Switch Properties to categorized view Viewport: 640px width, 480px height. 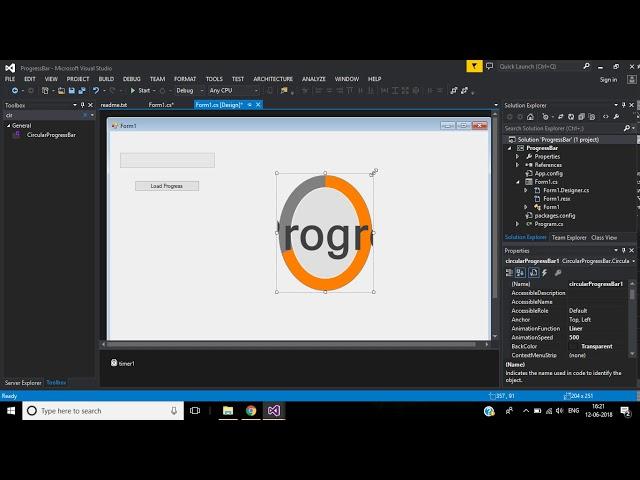tap(510, 272)
